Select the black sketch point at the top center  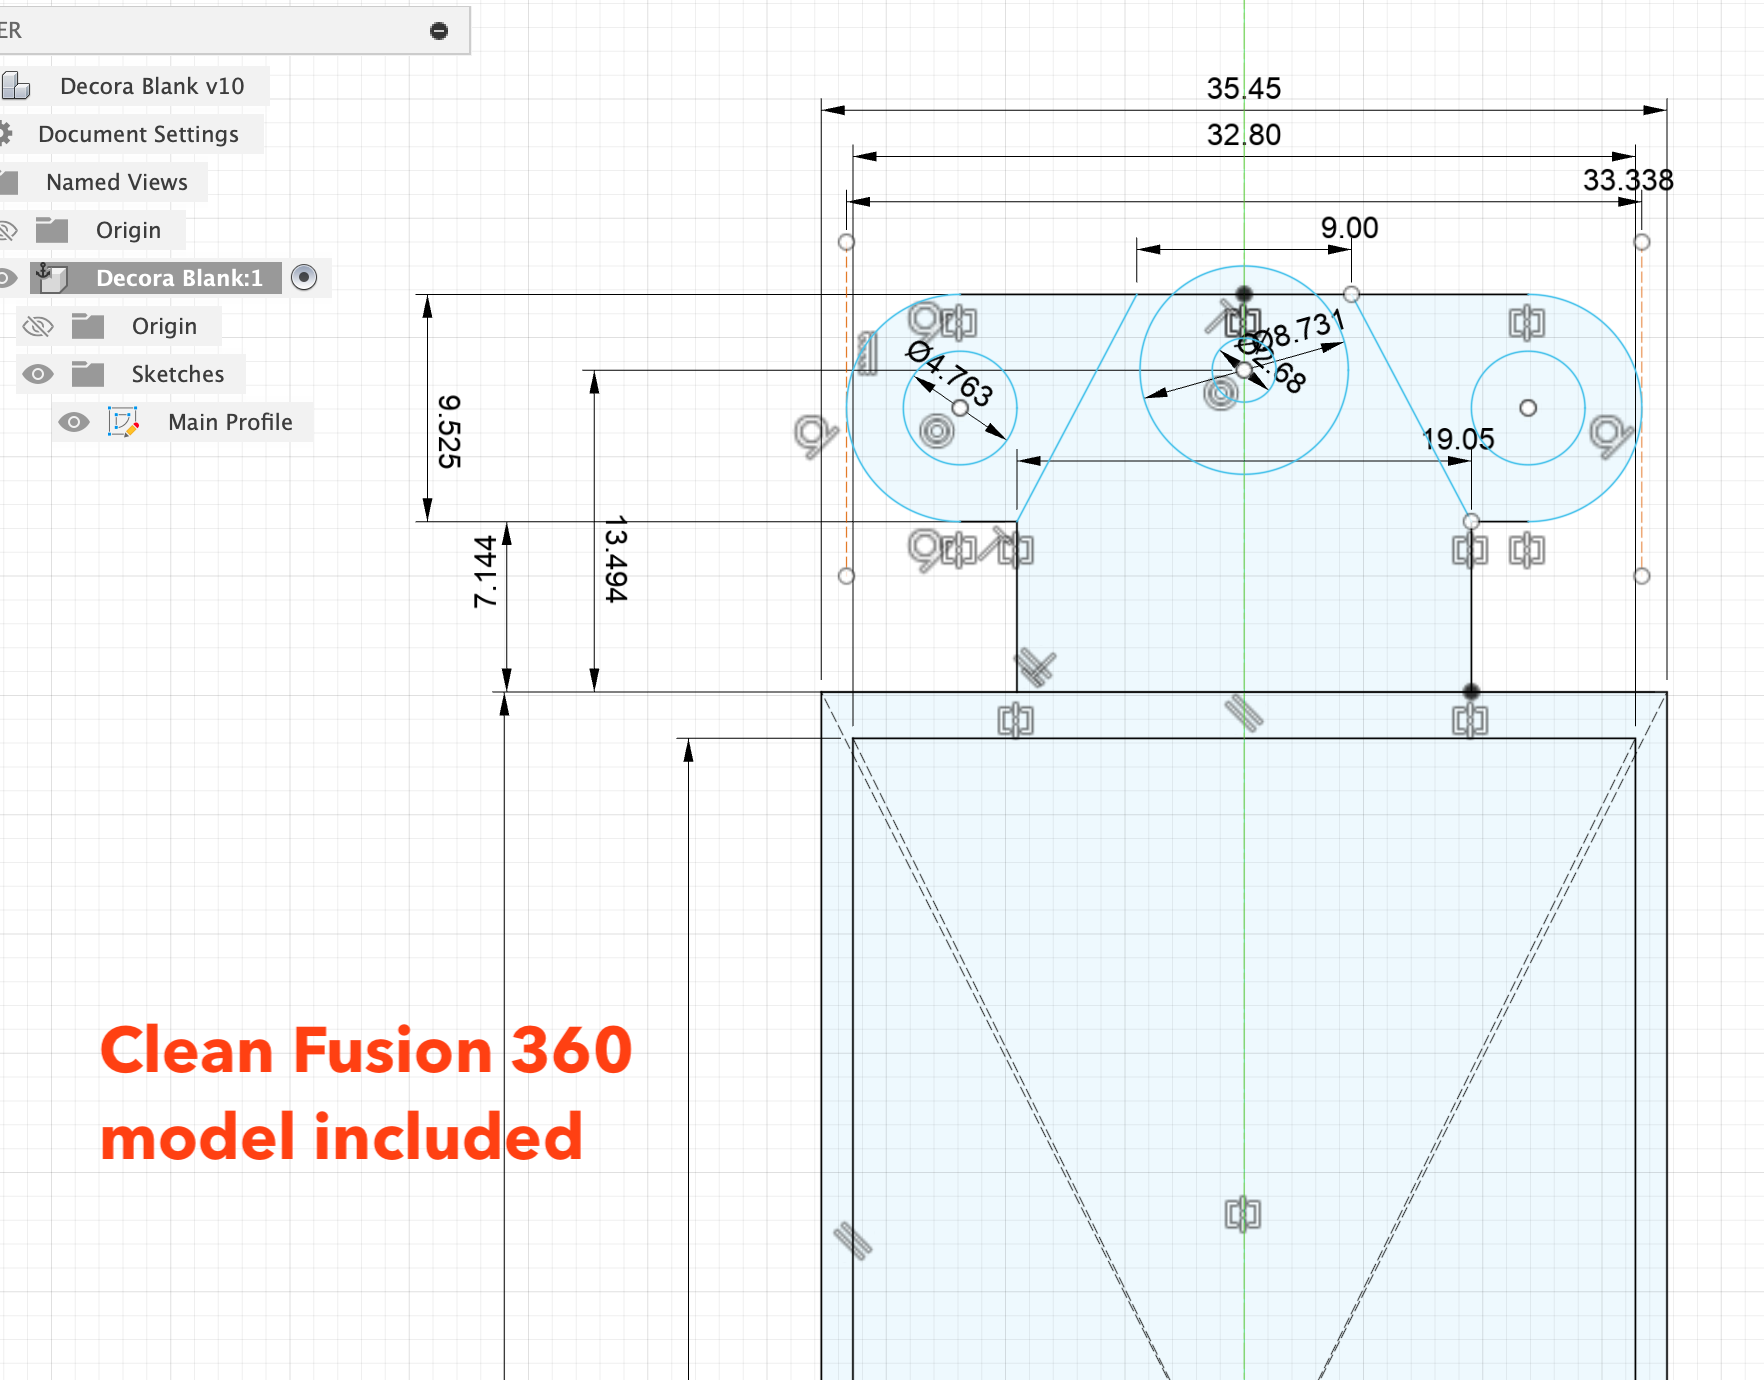point(1244,294)
